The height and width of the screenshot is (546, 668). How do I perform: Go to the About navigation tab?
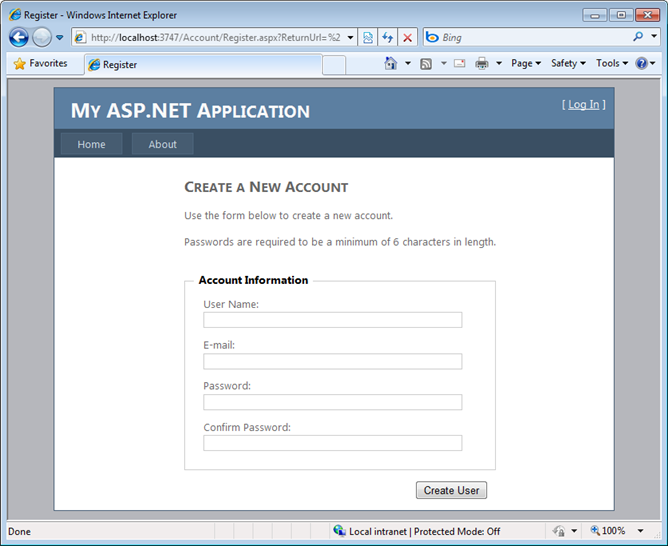[x=163, y=144]
